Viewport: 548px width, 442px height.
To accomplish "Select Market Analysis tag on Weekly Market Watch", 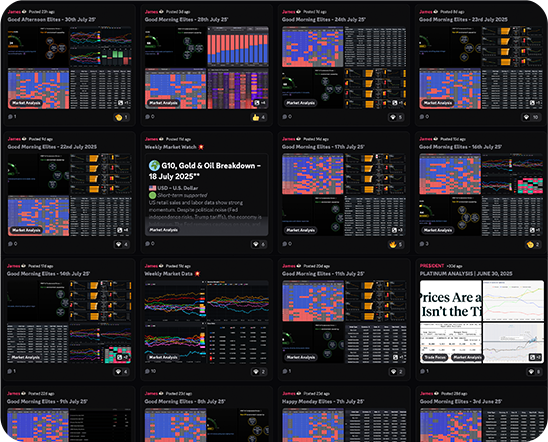I will pos(164,230).
